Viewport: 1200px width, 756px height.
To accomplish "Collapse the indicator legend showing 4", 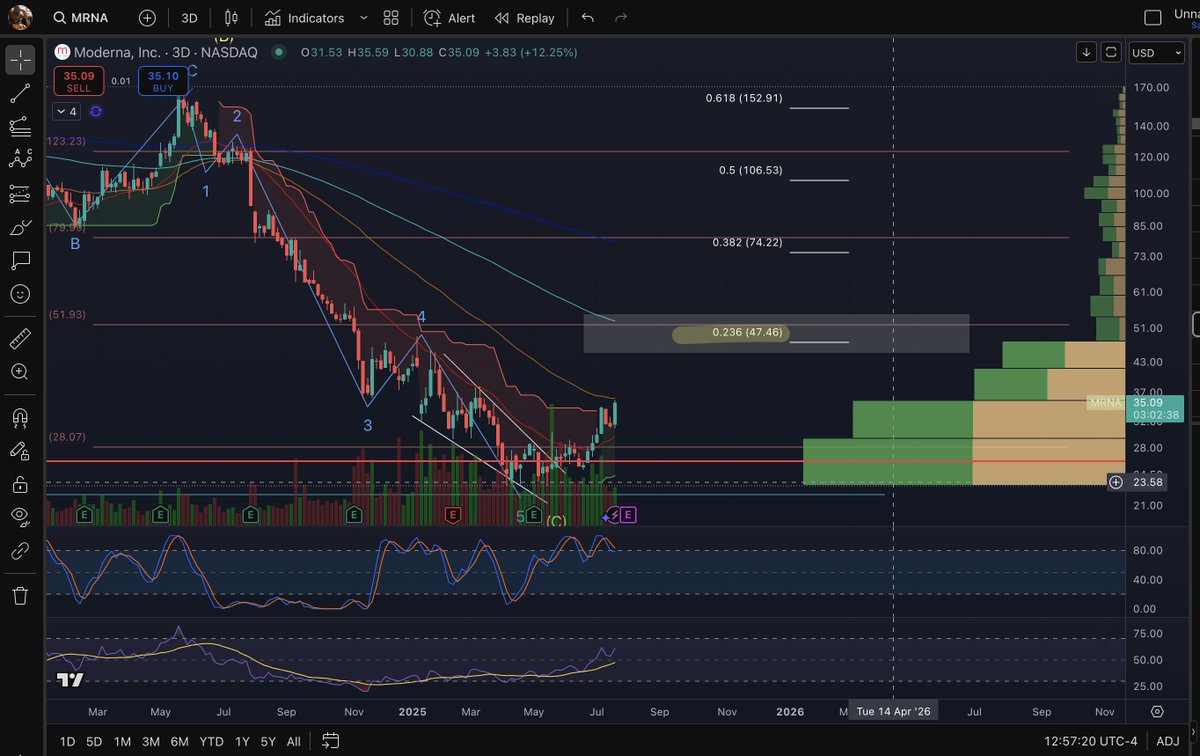I will pyautogui.click(x=67, y=112).
